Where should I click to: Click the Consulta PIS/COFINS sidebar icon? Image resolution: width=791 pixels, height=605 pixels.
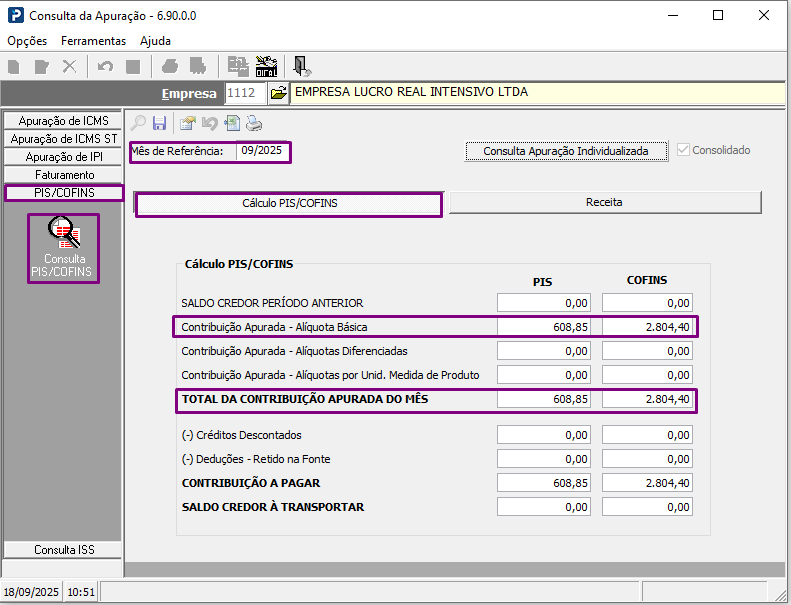(x=63, y=248)
